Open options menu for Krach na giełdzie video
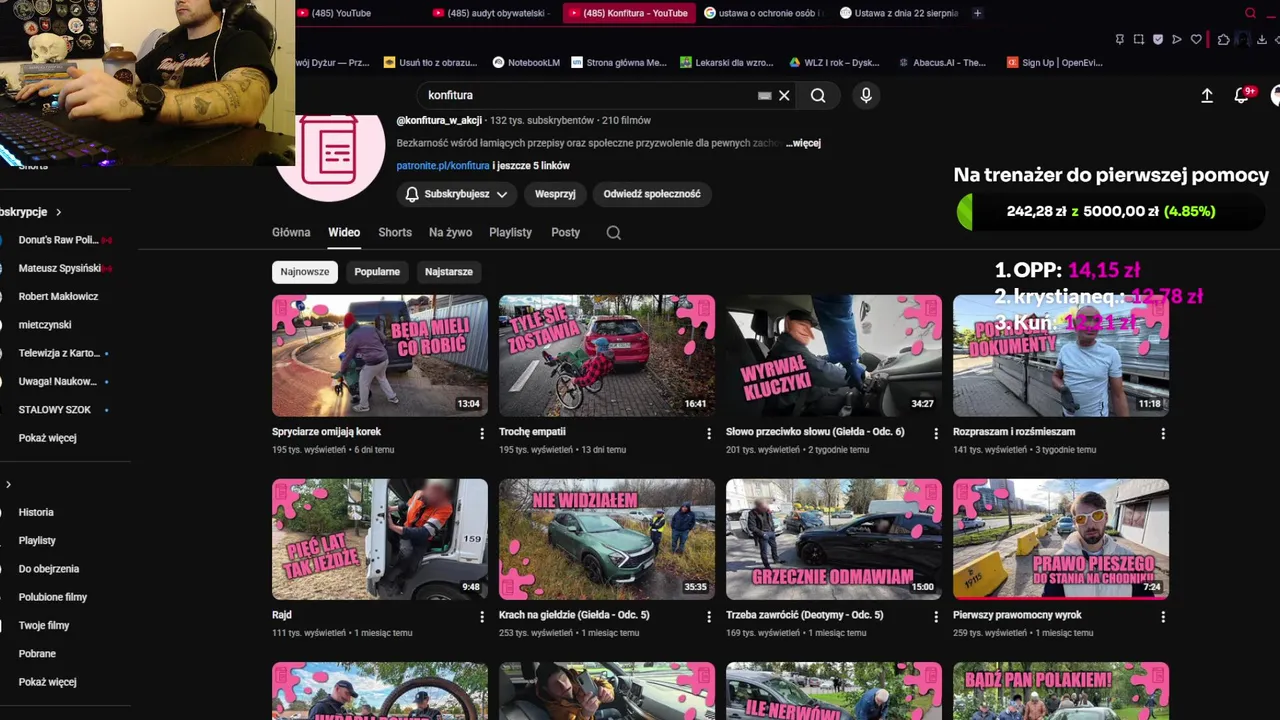 tap(709, 617)
